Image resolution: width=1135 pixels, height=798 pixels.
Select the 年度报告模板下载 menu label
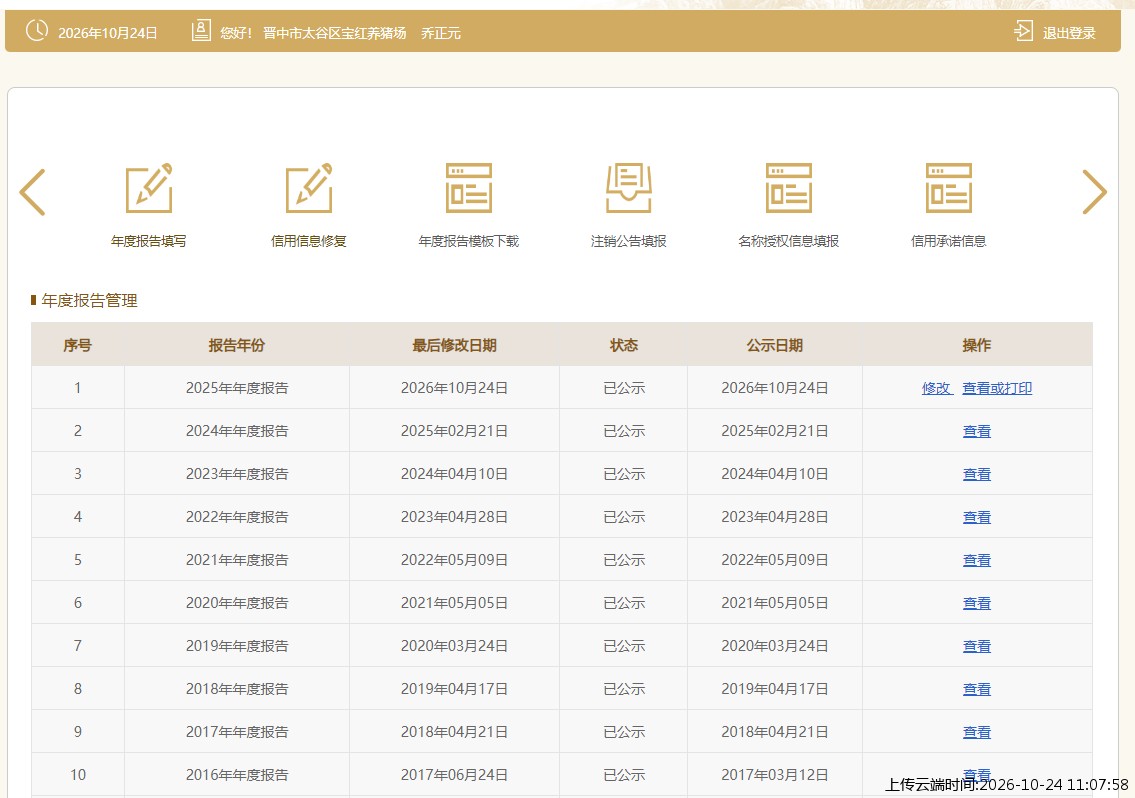(x=469, y=241)
